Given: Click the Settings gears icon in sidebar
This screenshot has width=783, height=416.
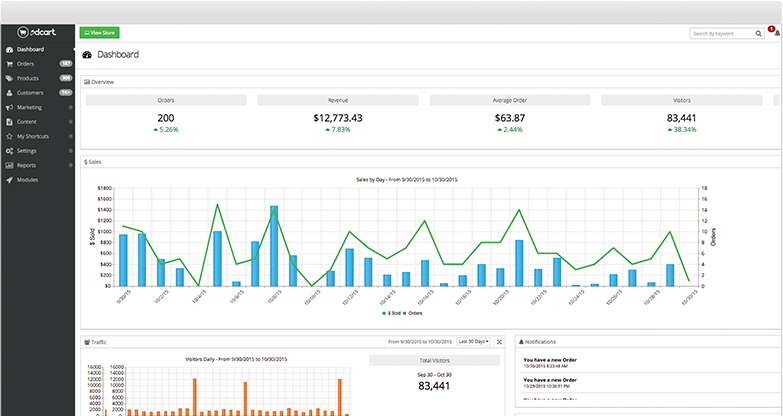Looking at the screenshot, I should coord(9,150).
